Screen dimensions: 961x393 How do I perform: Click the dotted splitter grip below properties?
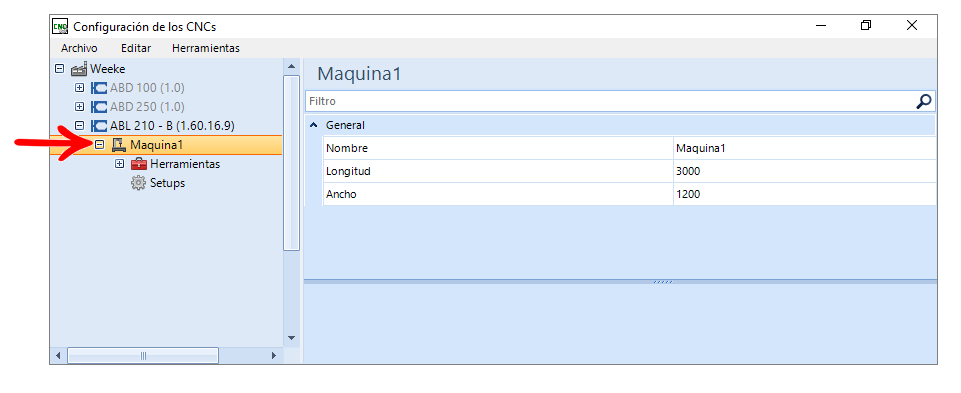(663, 282)
